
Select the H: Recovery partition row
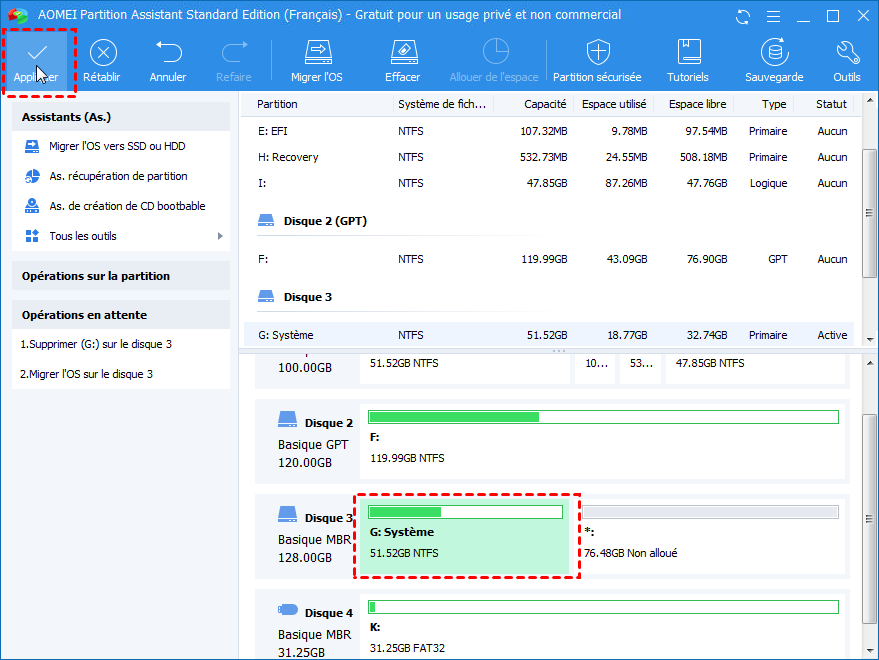pos(549,158)
